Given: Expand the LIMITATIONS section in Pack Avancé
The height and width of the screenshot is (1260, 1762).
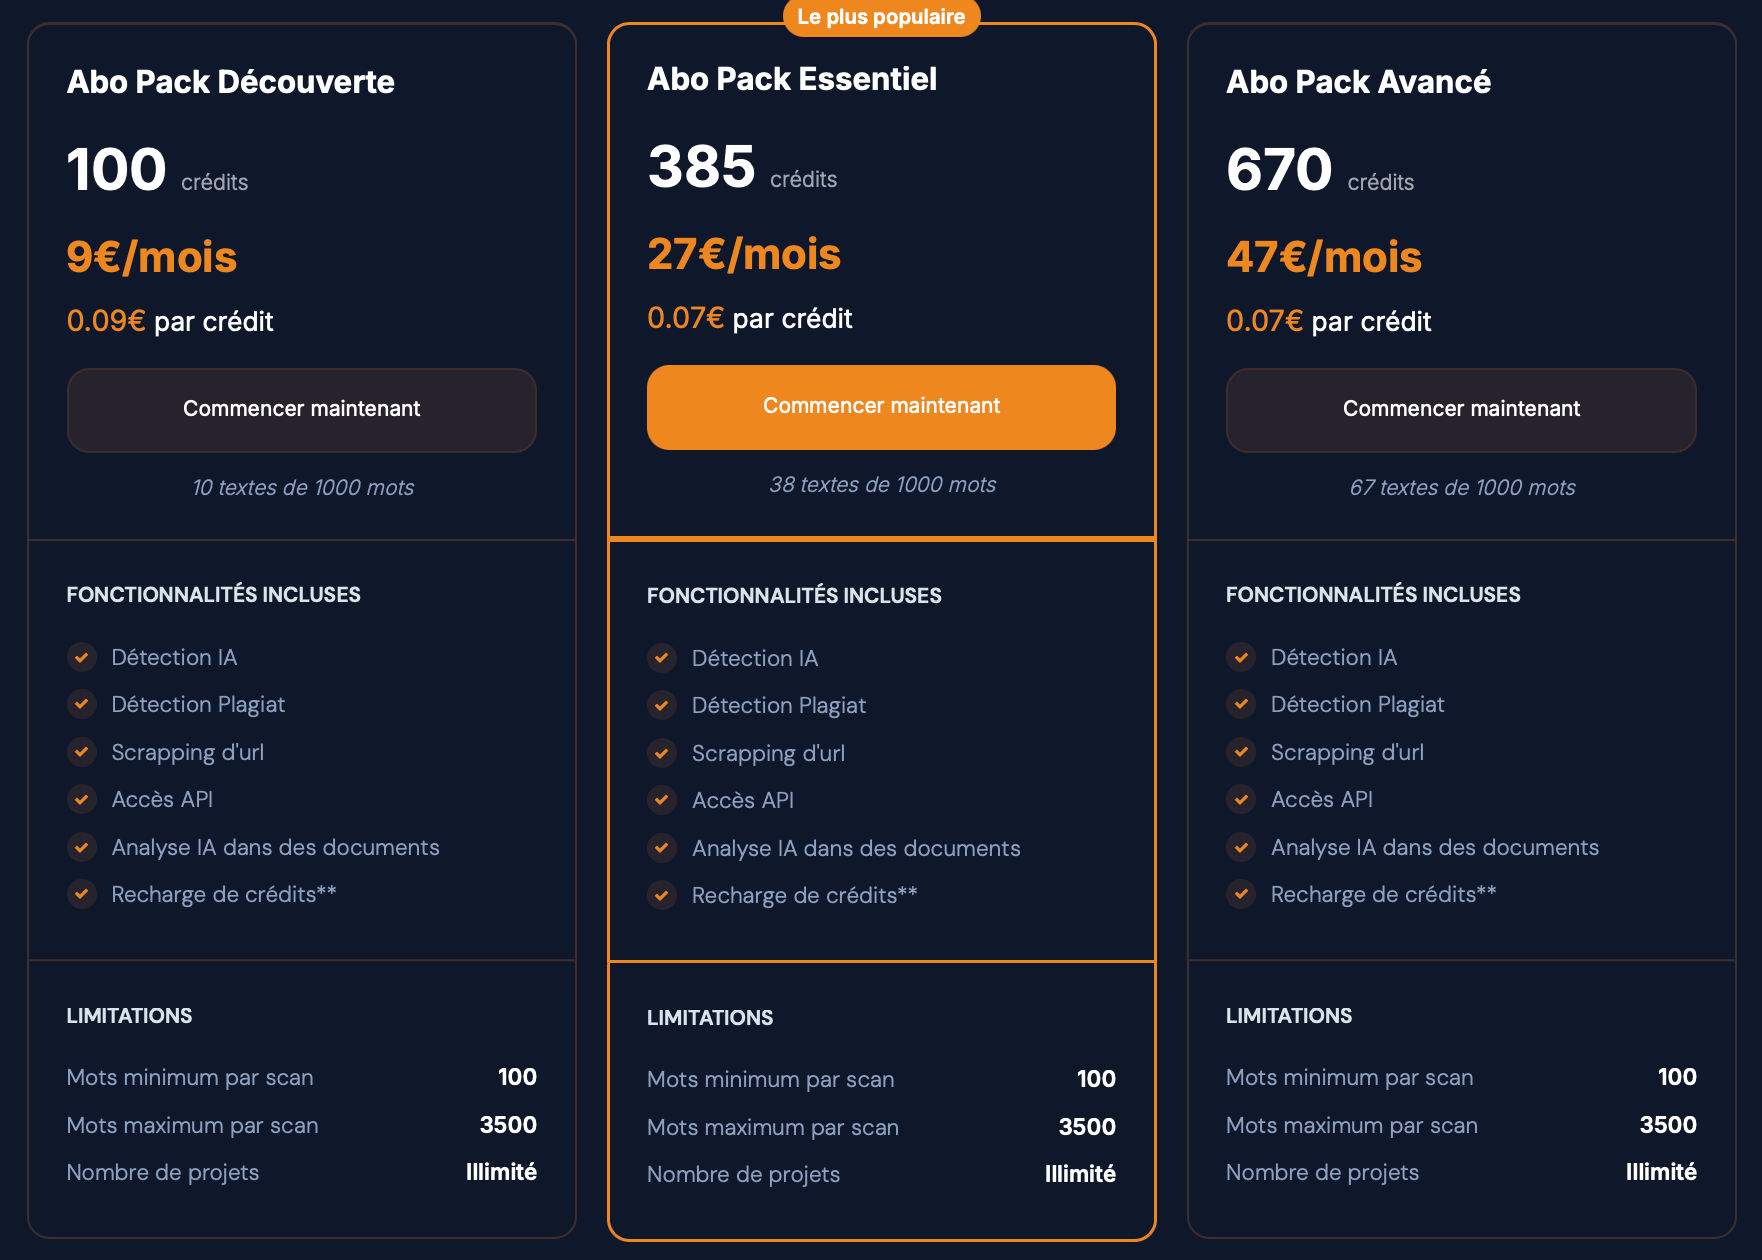Looking at the screenshot, I should click(x=1288, y=1015).
